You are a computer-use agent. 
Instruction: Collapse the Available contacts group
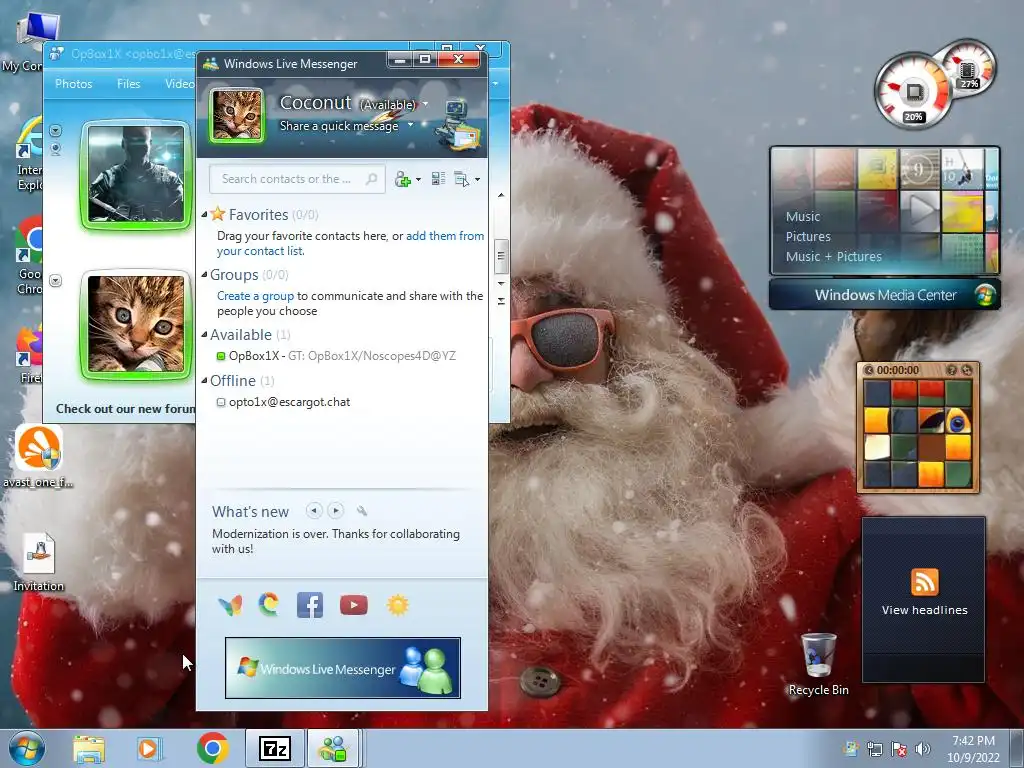(204, 334)
